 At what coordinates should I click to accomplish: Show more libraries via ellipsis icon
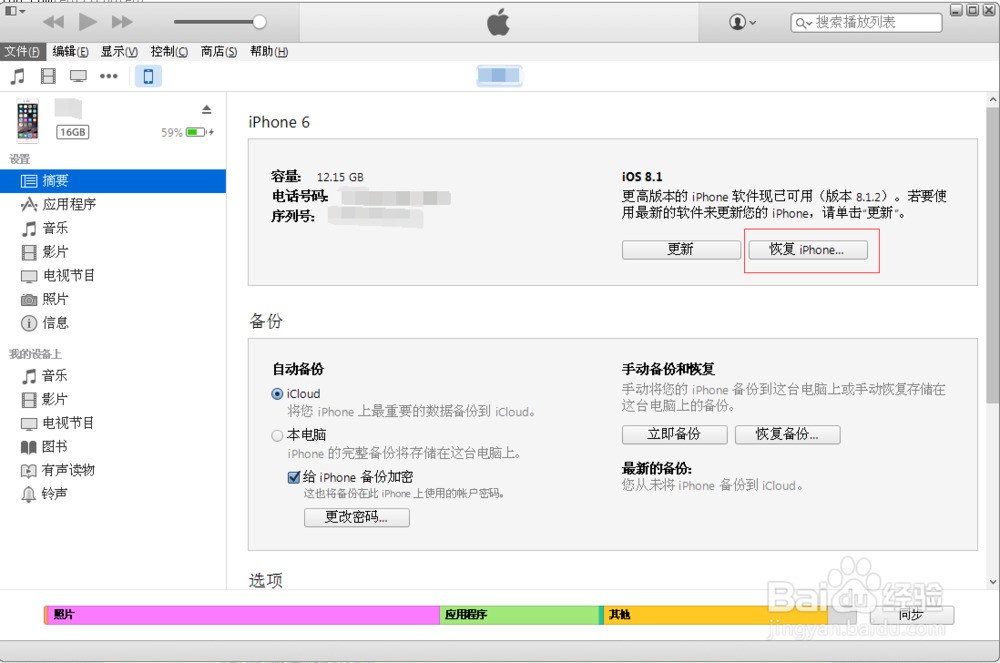click(x=108, y=76)
